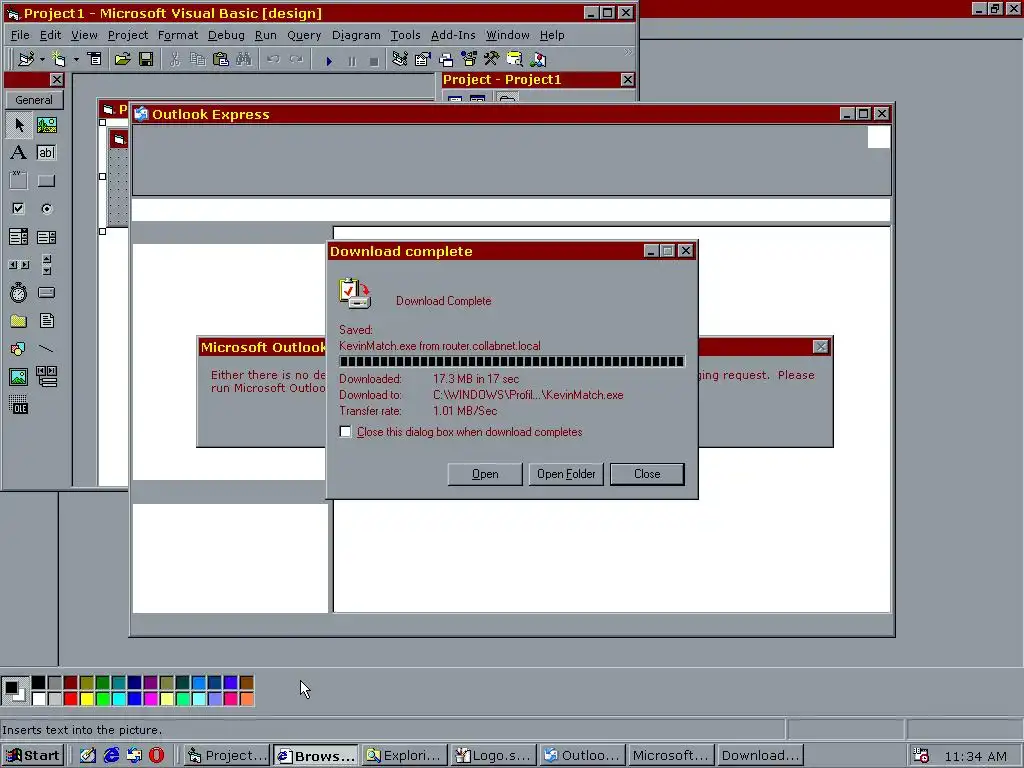This screenshot has width=1024, height=768.
Task: Open the File menu
Action: click(x=20, y=35)
